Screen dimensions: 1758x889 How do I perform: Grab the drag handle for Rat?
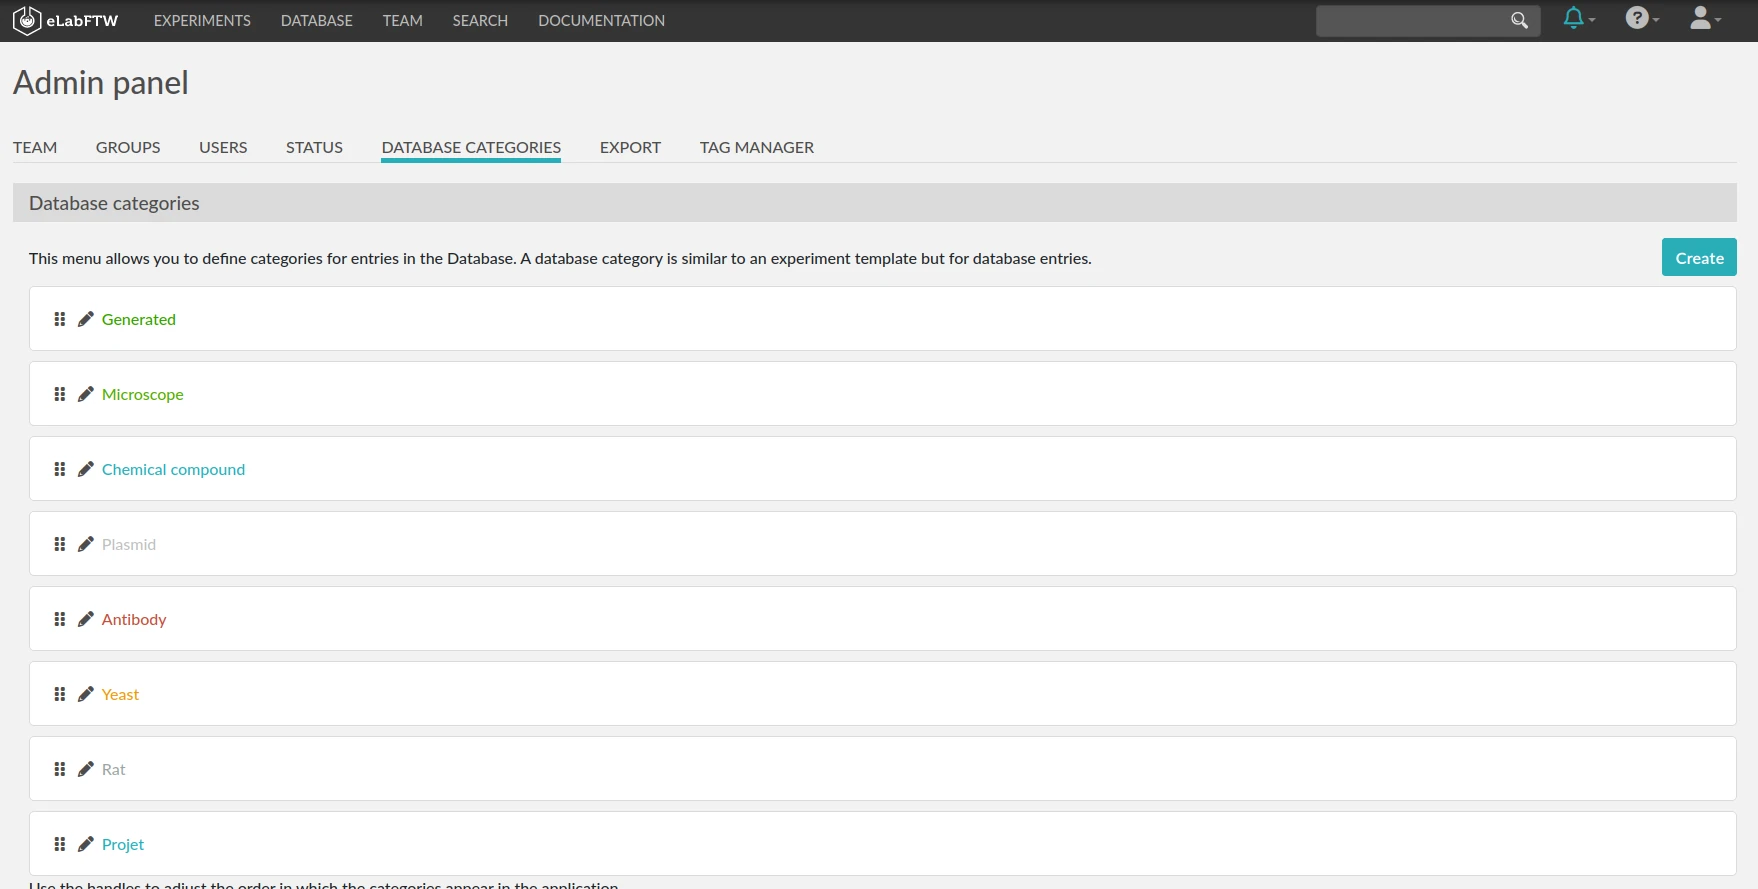pos(60,769)
